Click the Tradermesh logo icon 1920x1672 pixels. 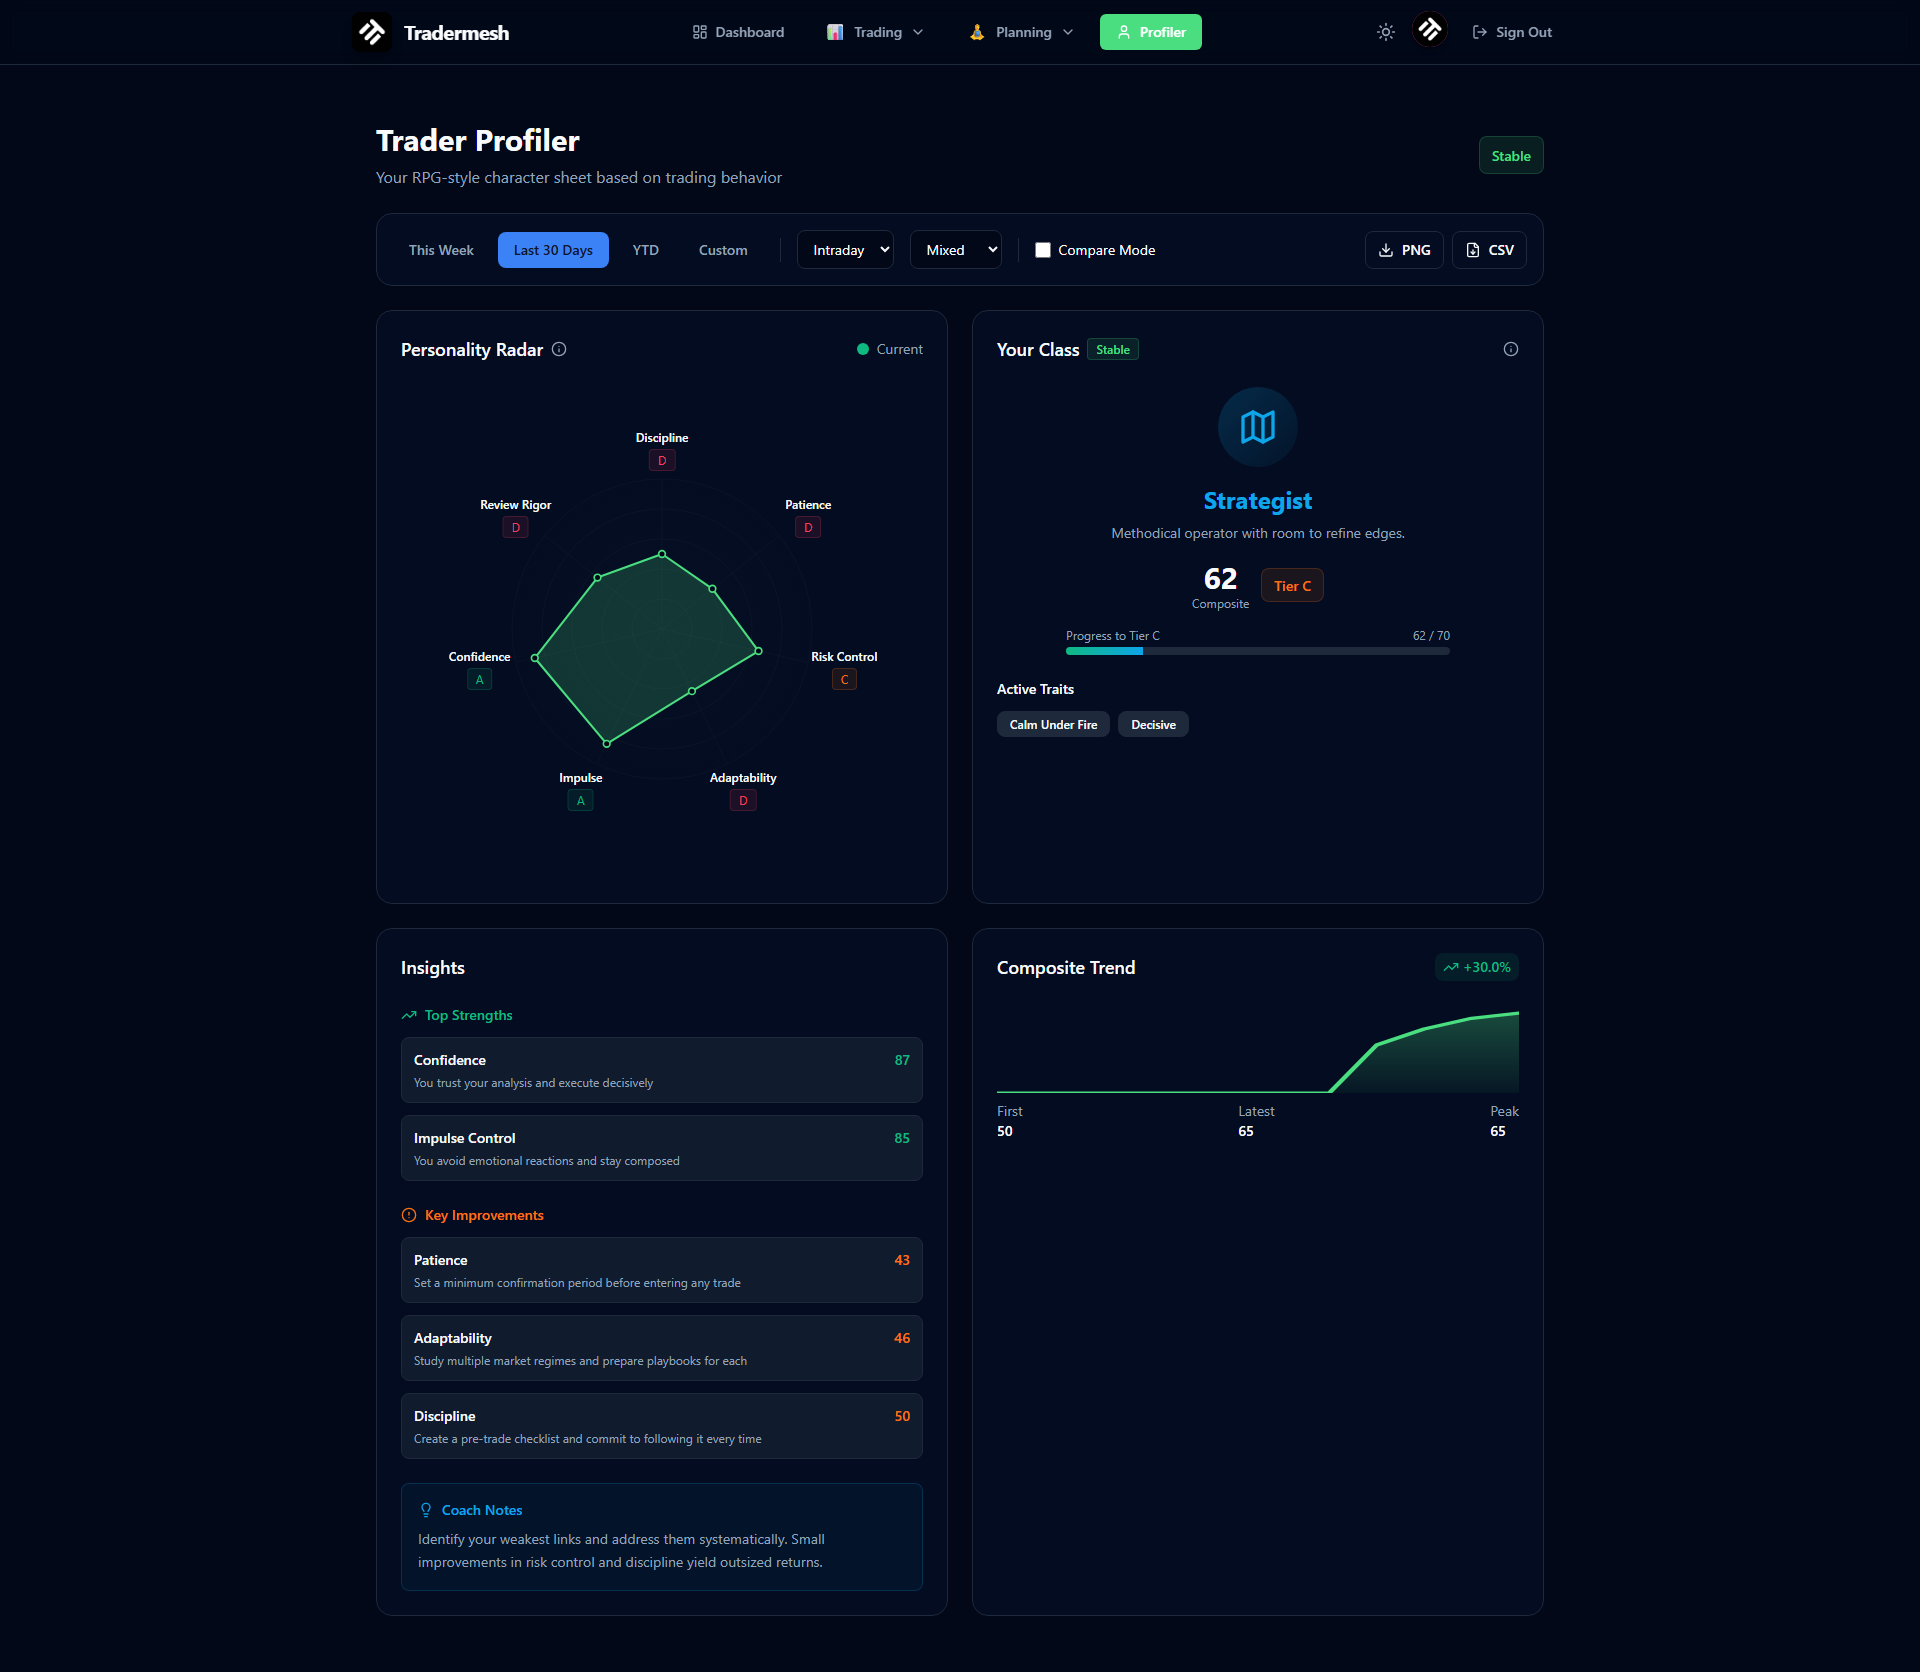(x=372, y=32)
